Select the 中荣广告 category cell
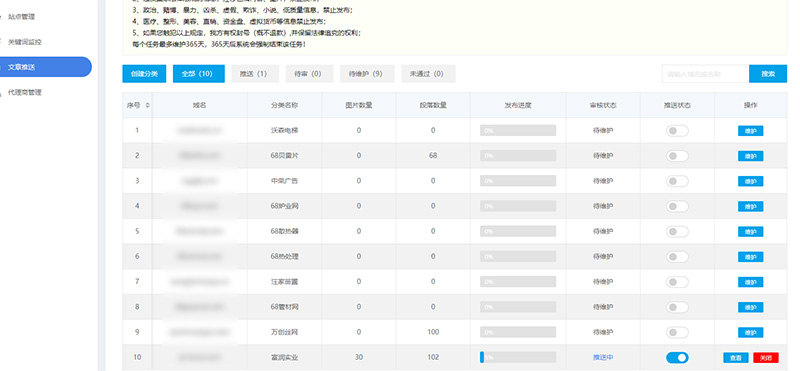This screenshot has height=371, width=800. tap(284, 181)
